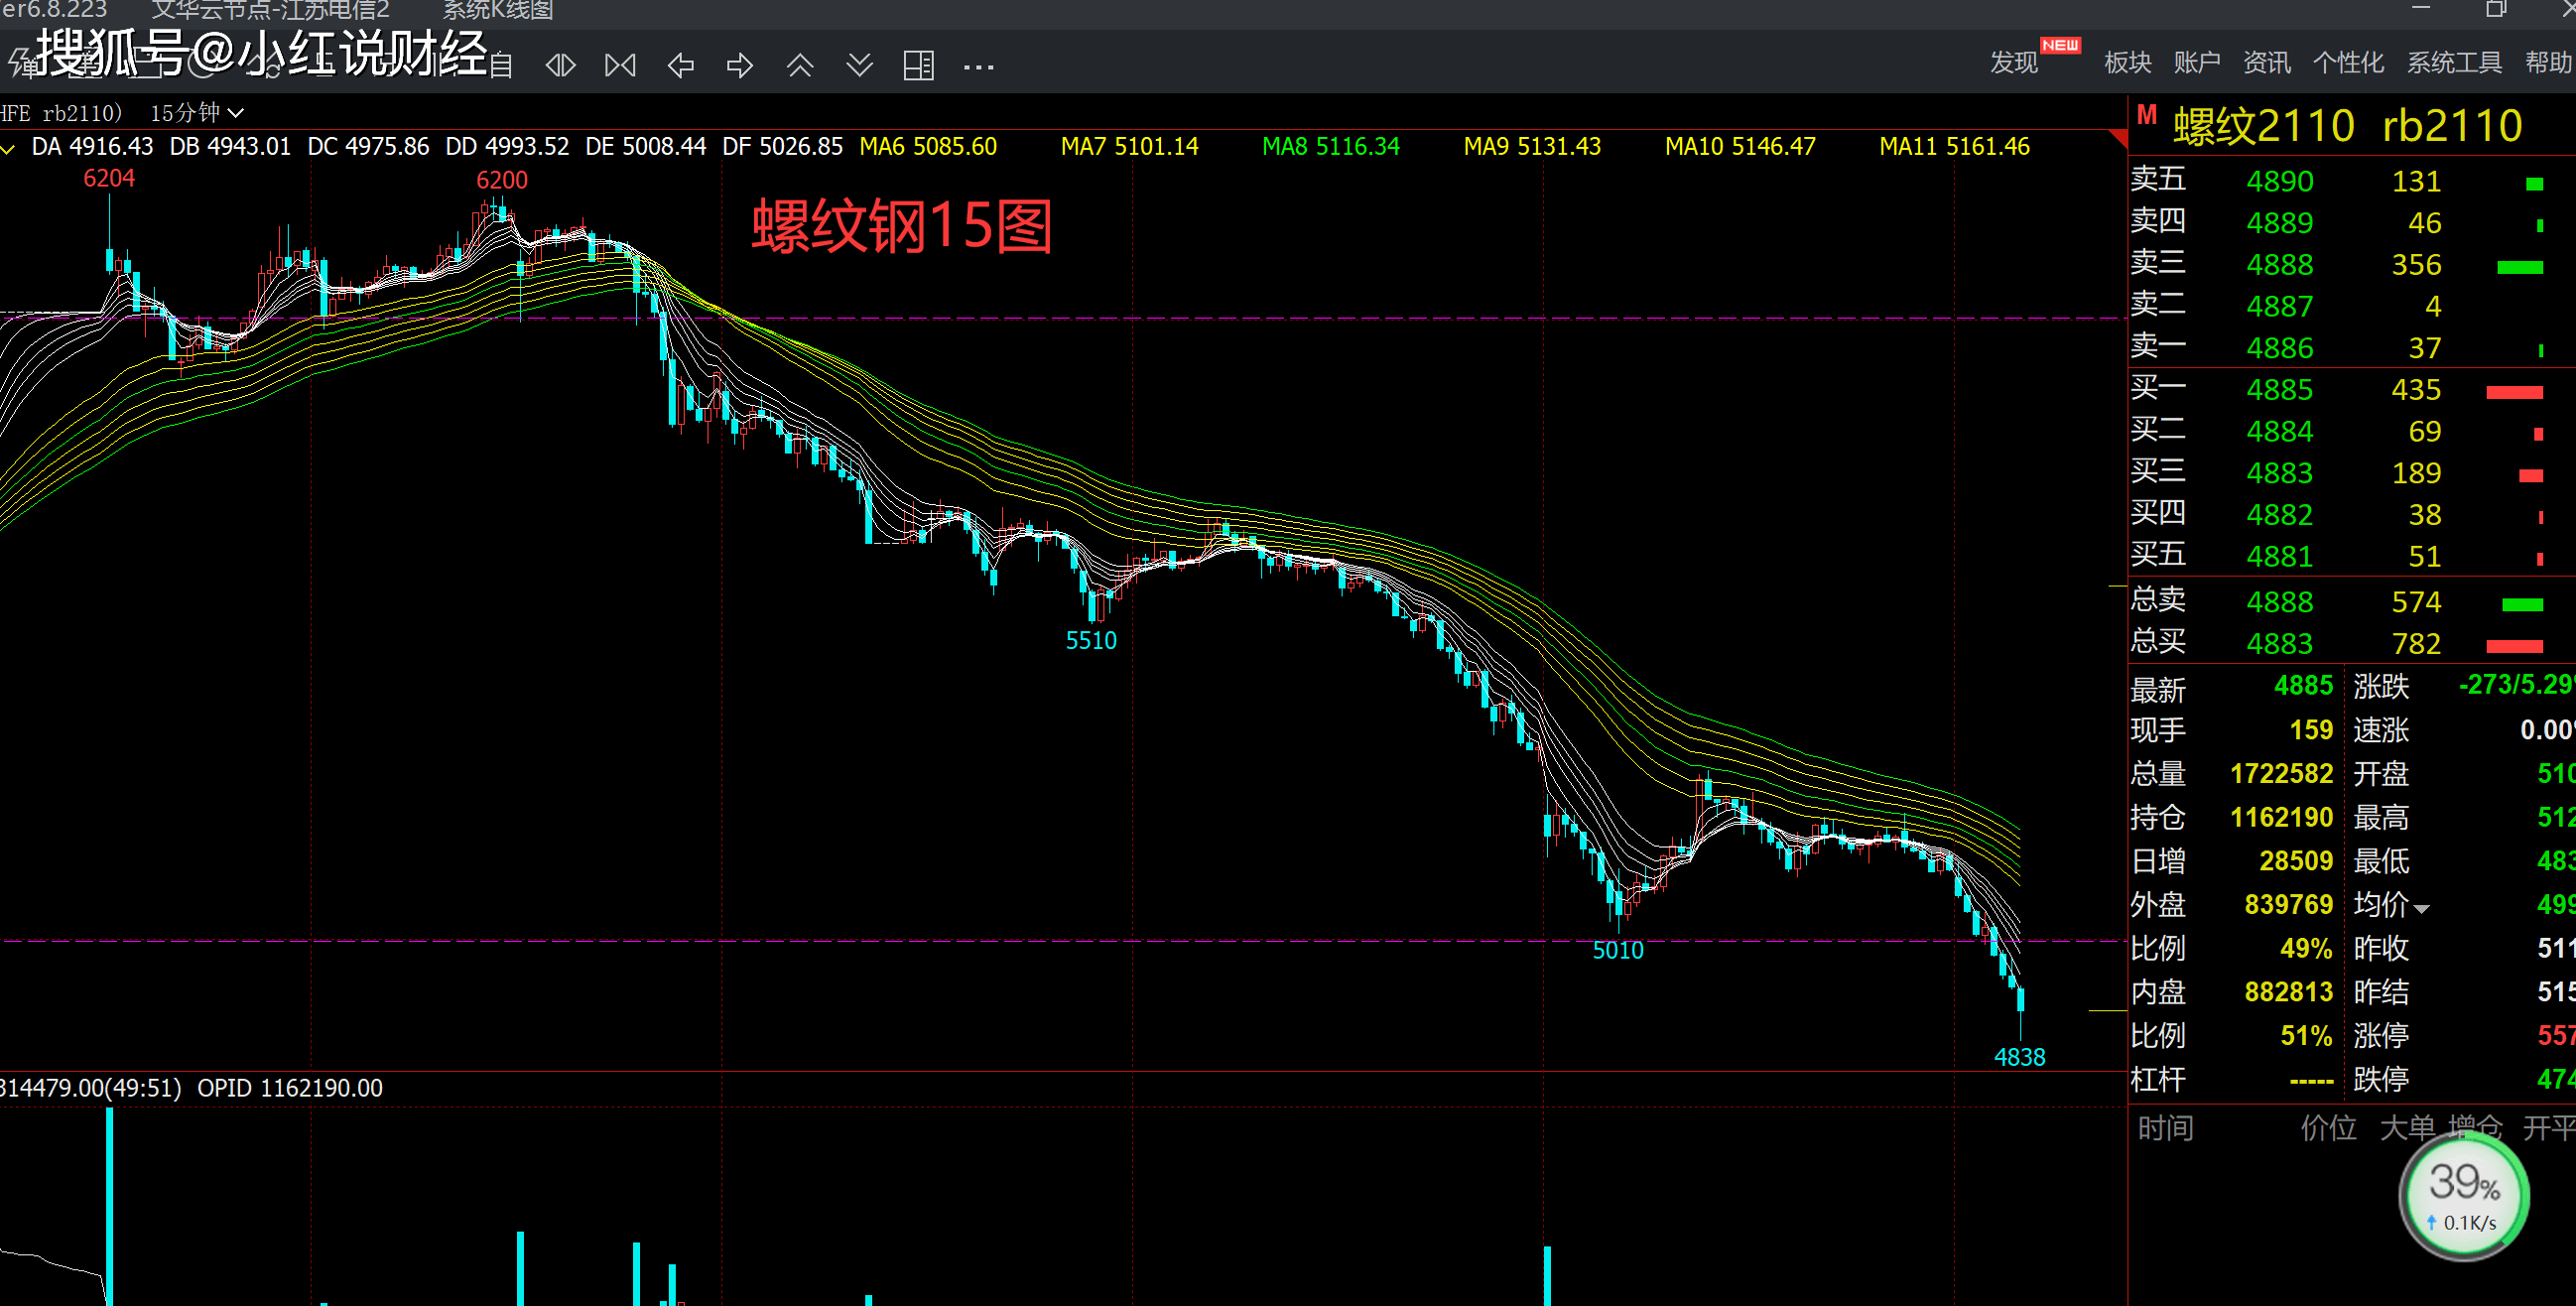Click the 5010 low price label
The width and height of the screenshot is (2576, 1306).
pos(1617,951)
